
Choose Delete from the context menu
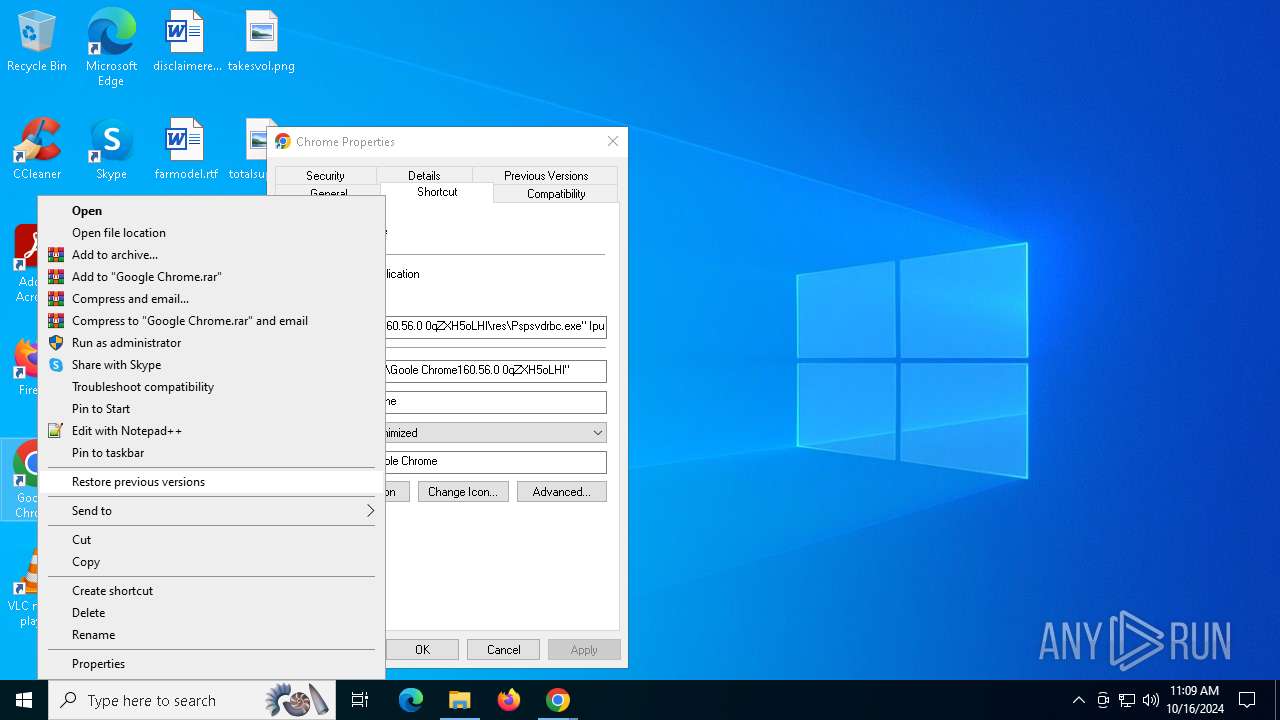(211, 613)
